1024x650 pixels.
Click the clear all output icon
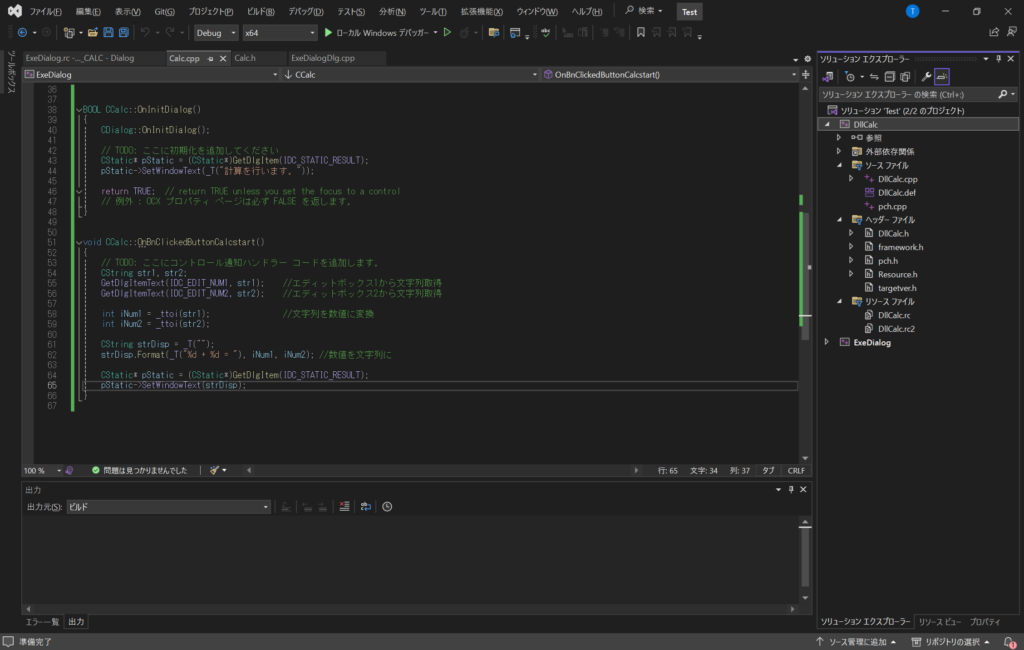[344, 507]
